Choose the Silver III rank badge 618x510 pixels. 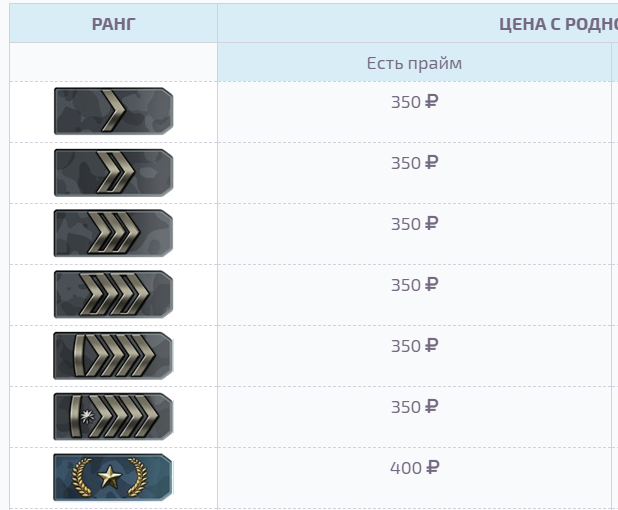click(114, 233)
